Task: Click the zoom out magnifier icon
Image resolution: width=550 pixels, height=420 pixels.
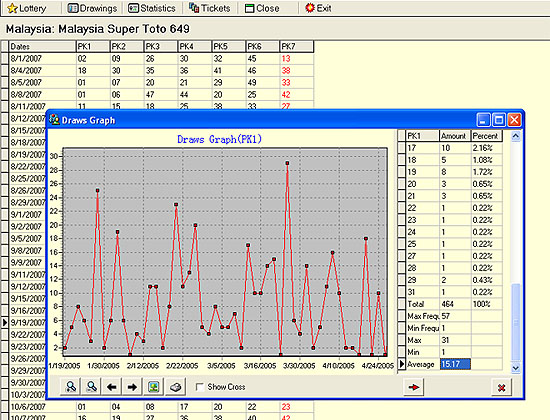Action: tap(91, 387)
